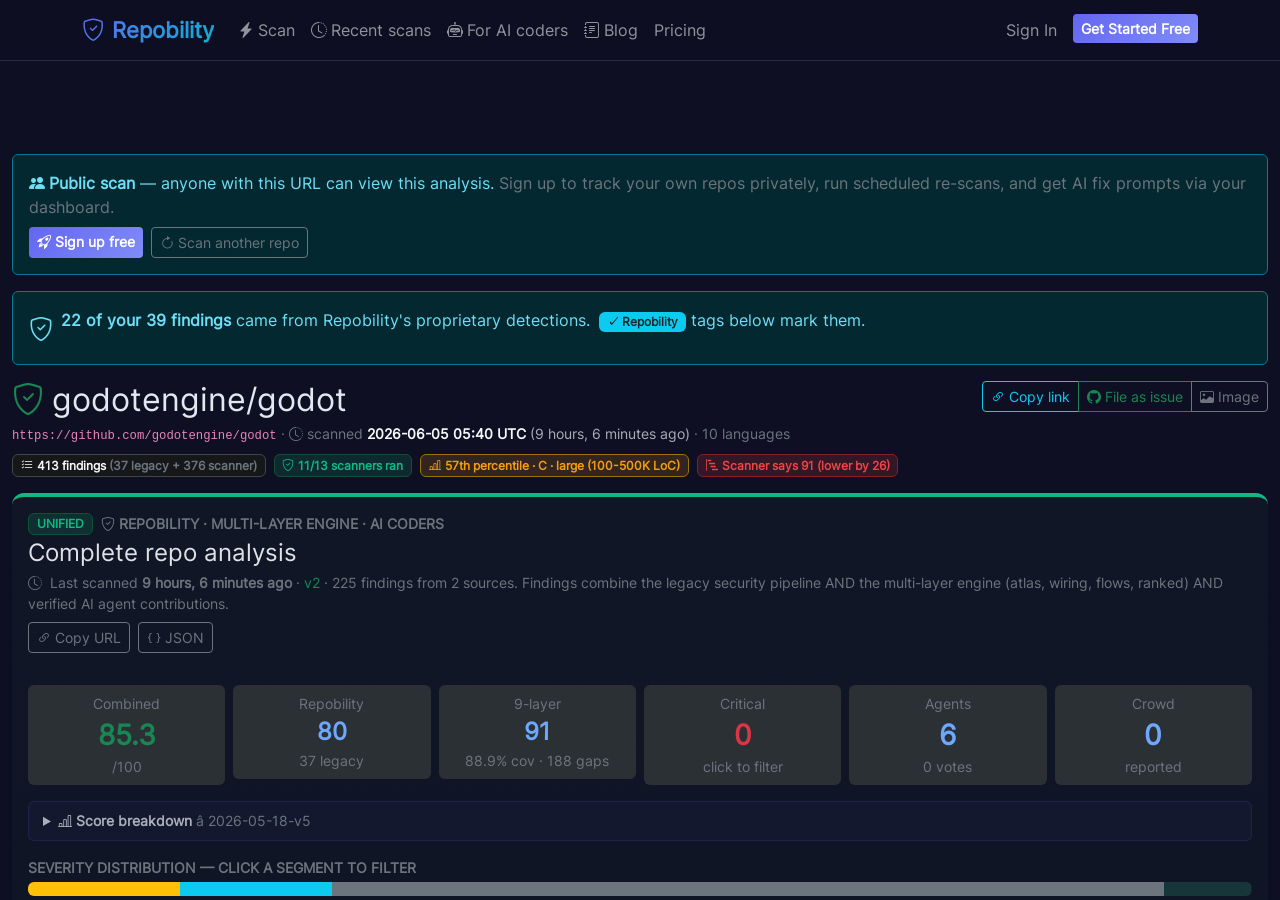Click the clock icon beside Last scanned

click(35, 583)
